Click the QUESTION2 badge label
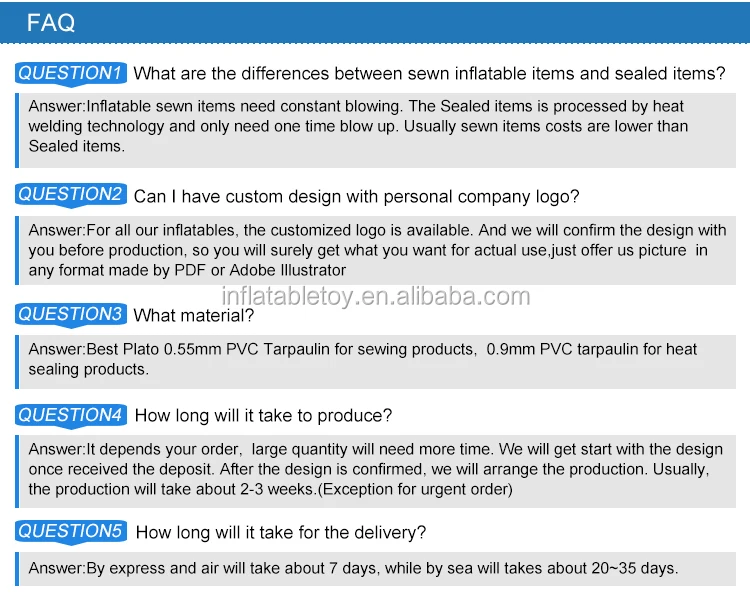The image size is (750, 593). [x=70, y=195]
